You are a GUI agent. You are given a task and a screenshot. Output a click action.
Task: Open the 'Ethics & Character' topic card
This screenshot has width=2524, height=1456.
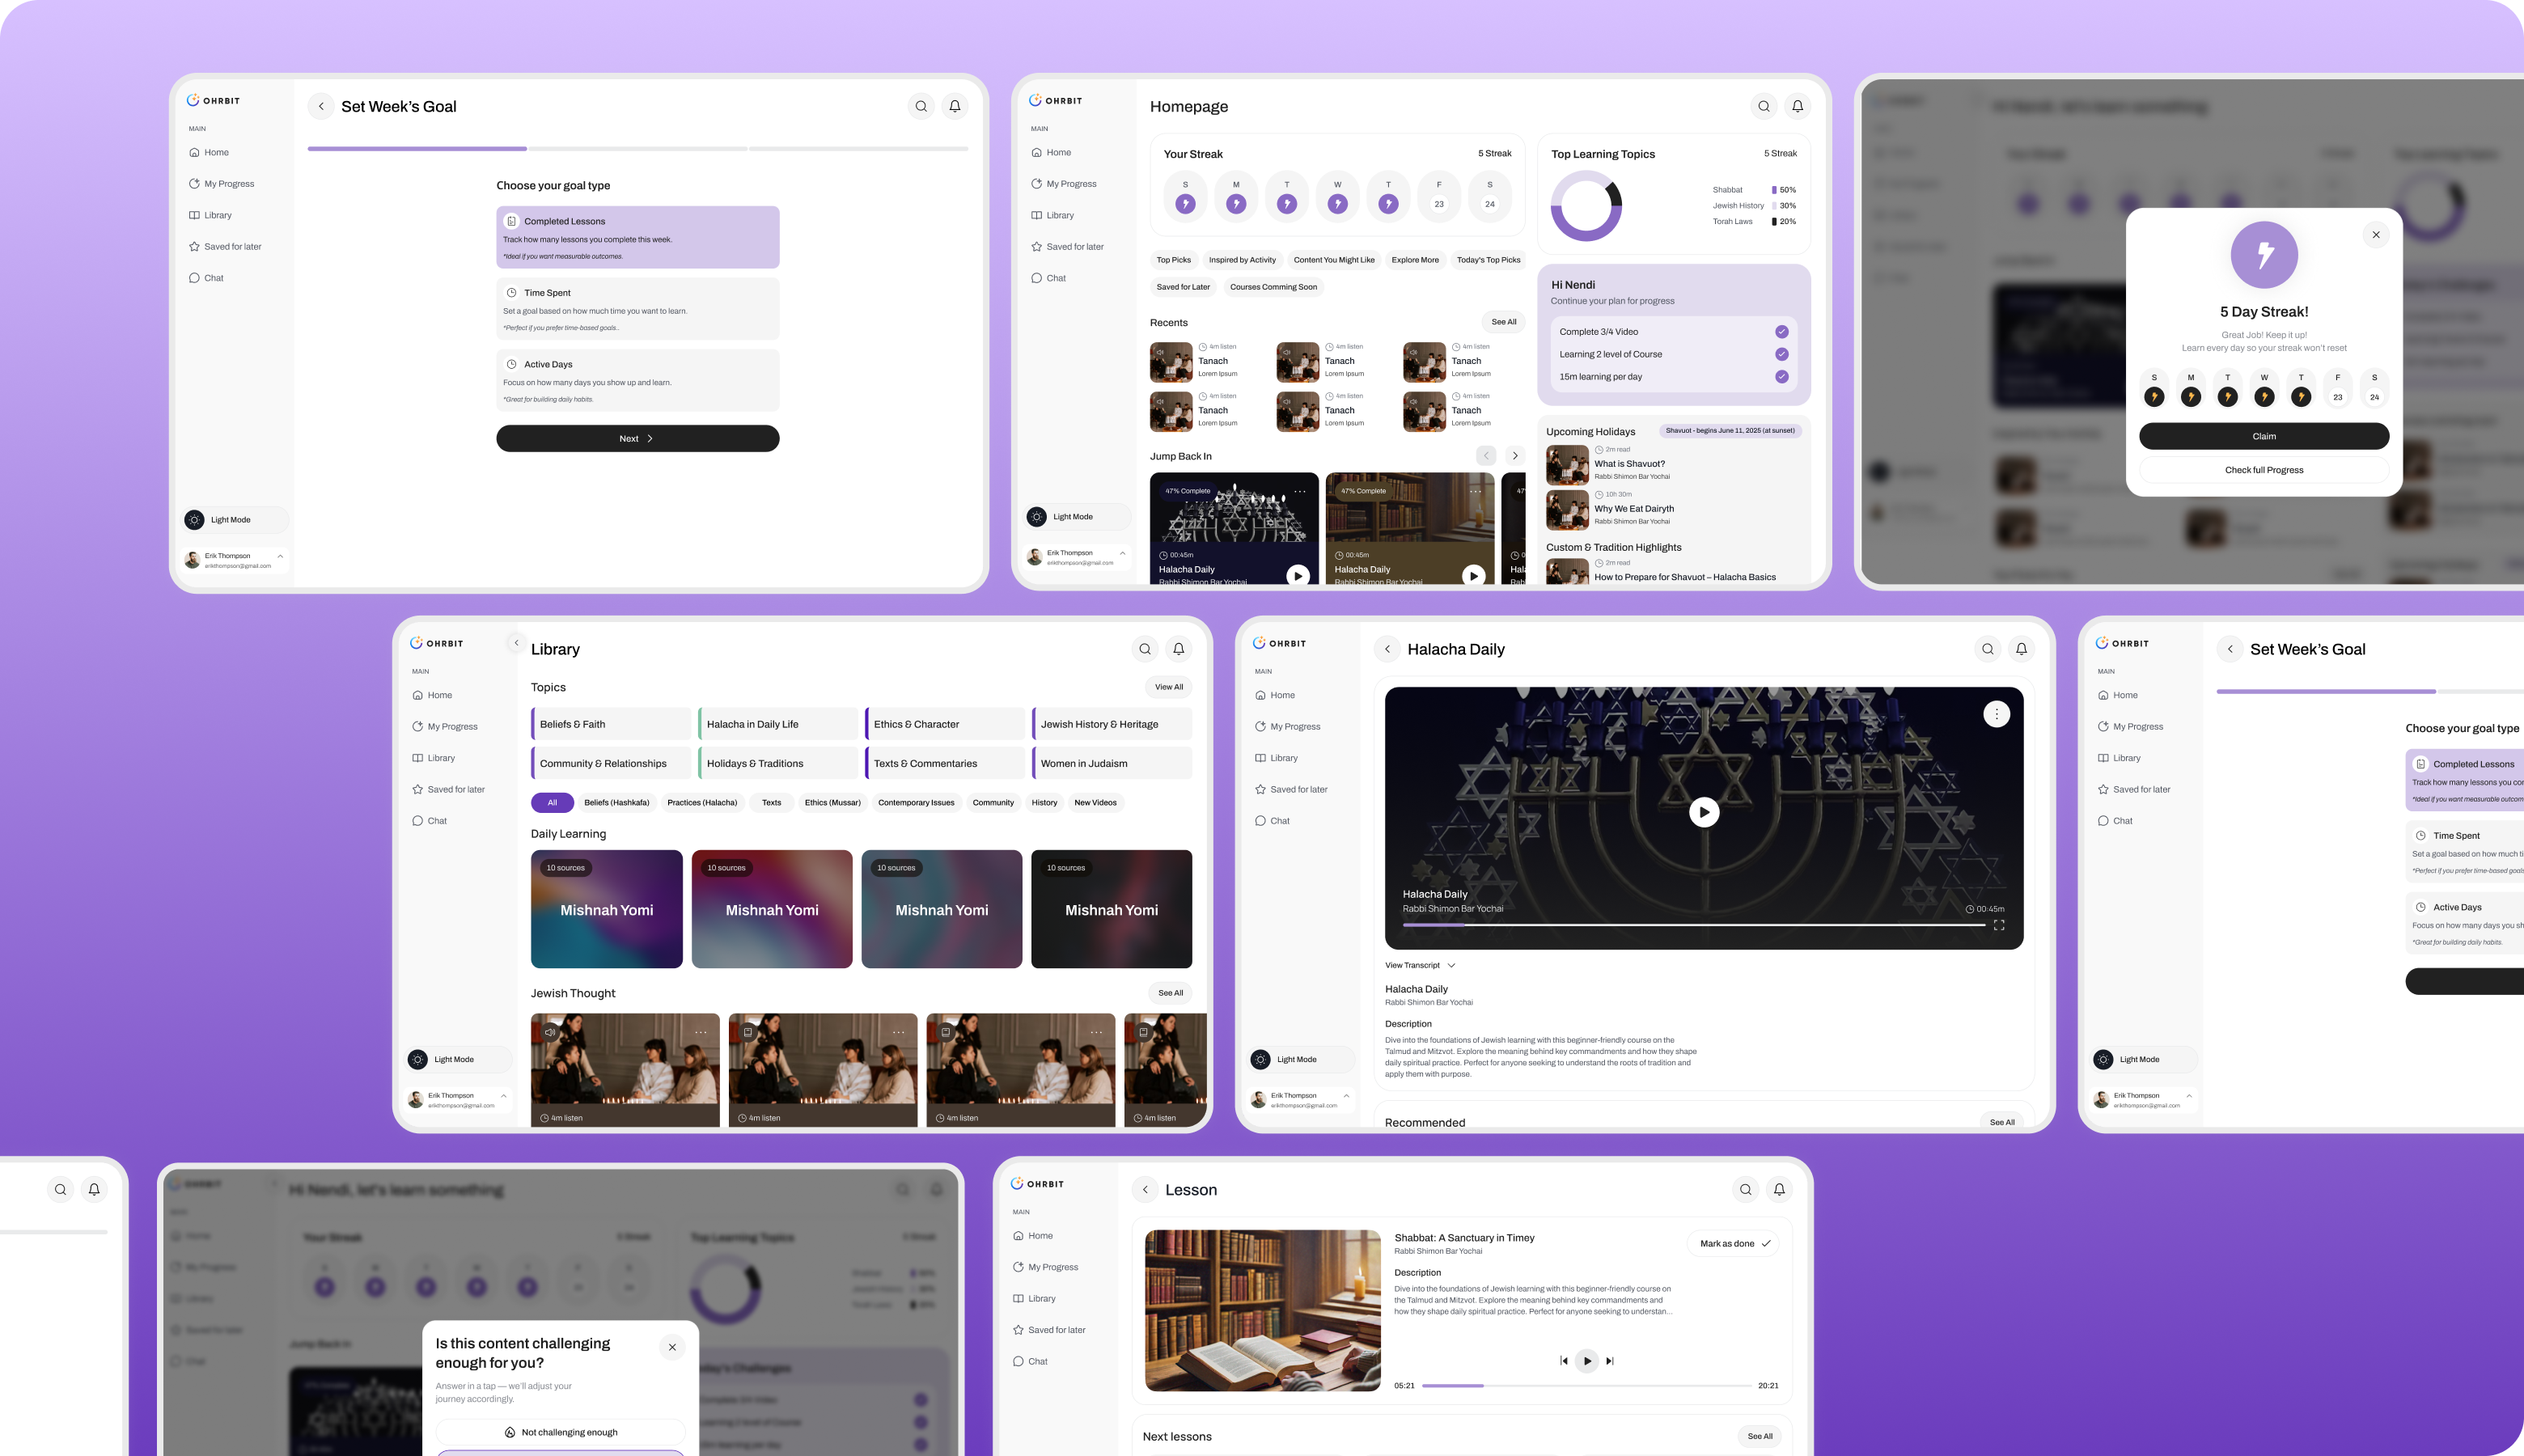click(945, 724)
